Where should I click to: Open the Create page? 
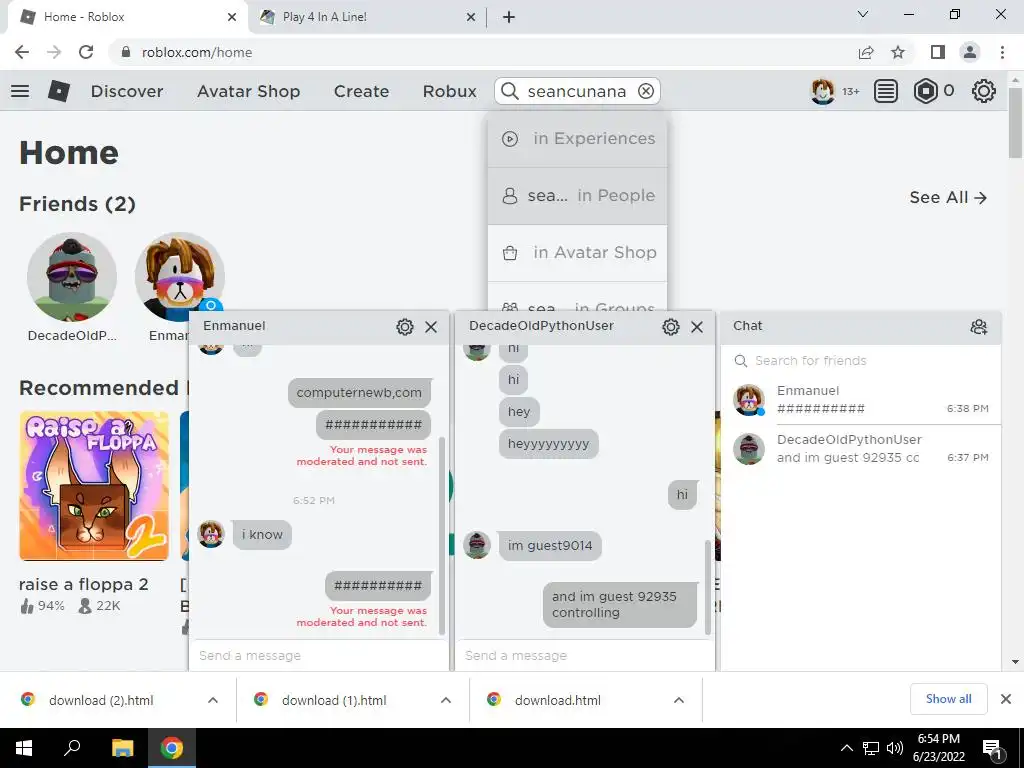point(361,91)
